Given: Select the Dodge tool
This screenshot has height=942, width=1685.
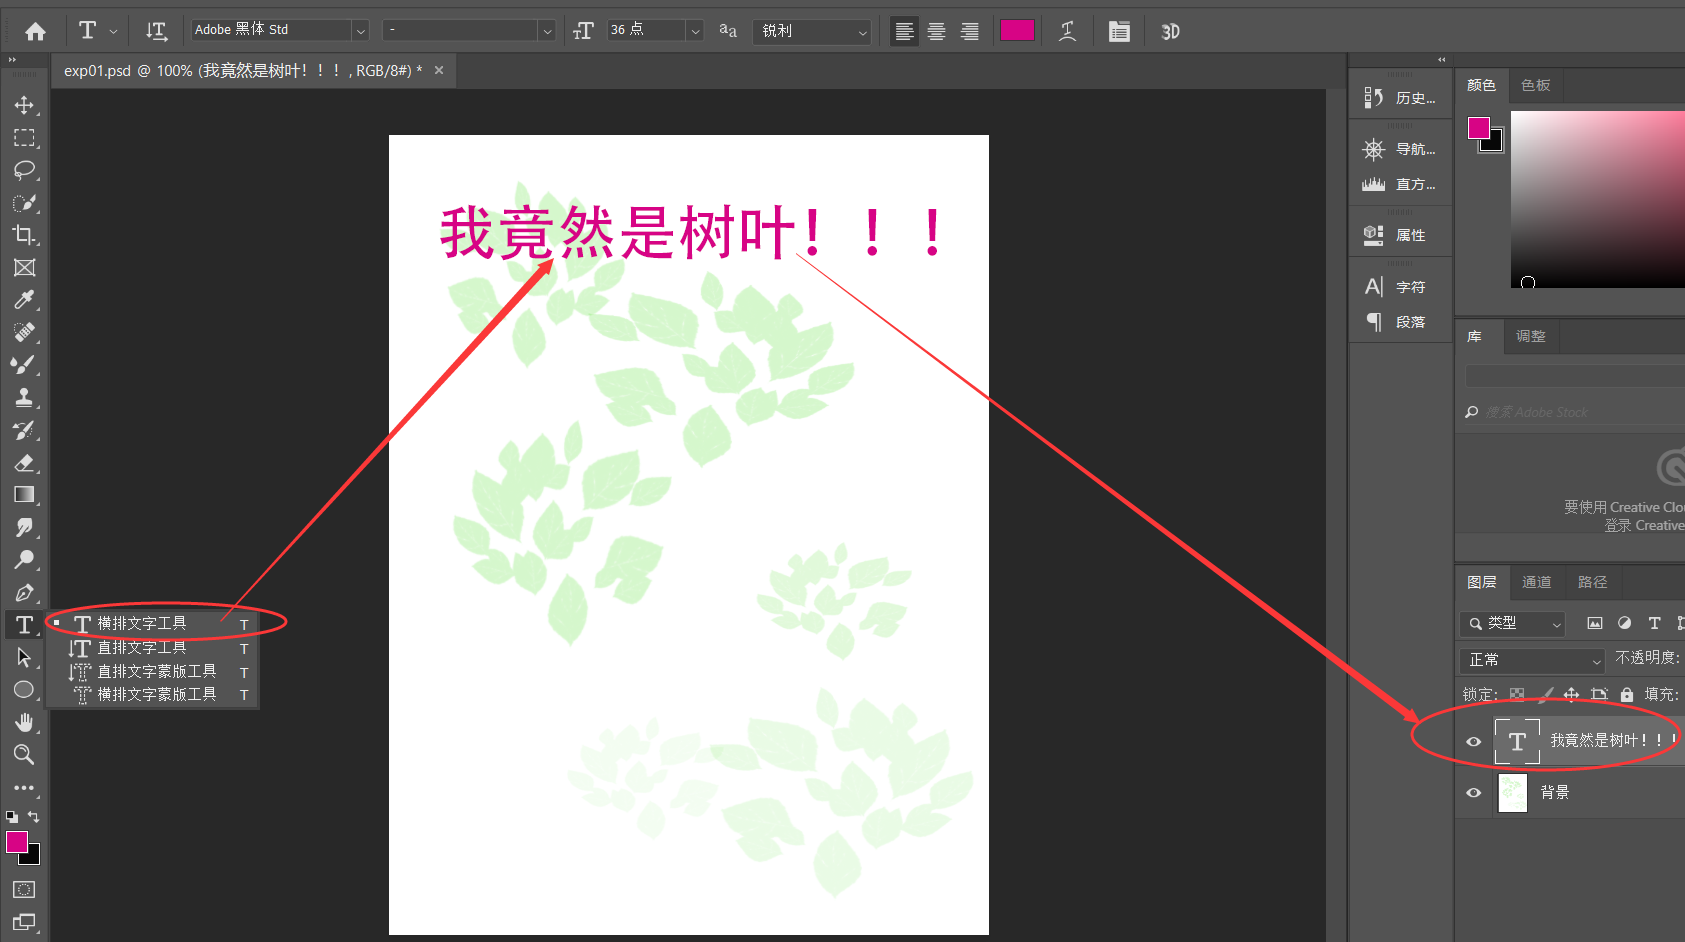Looking at the screenshot, I should 24,560.
